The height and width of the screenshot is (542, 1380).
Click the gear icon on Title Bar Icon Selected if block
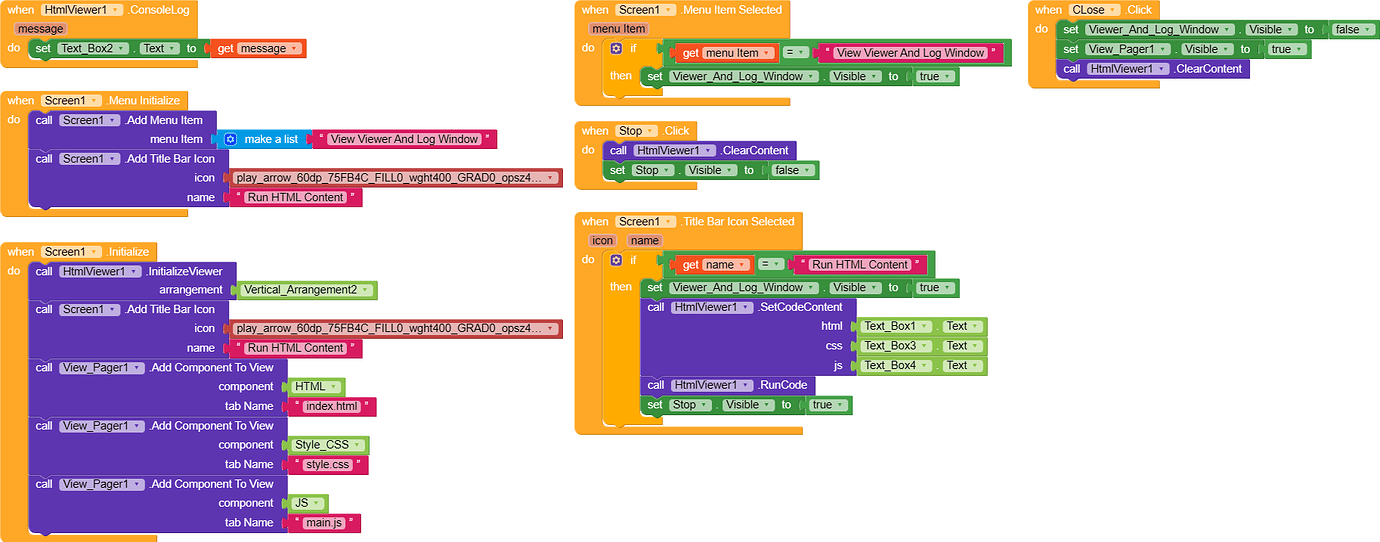[x=616, y=260]
